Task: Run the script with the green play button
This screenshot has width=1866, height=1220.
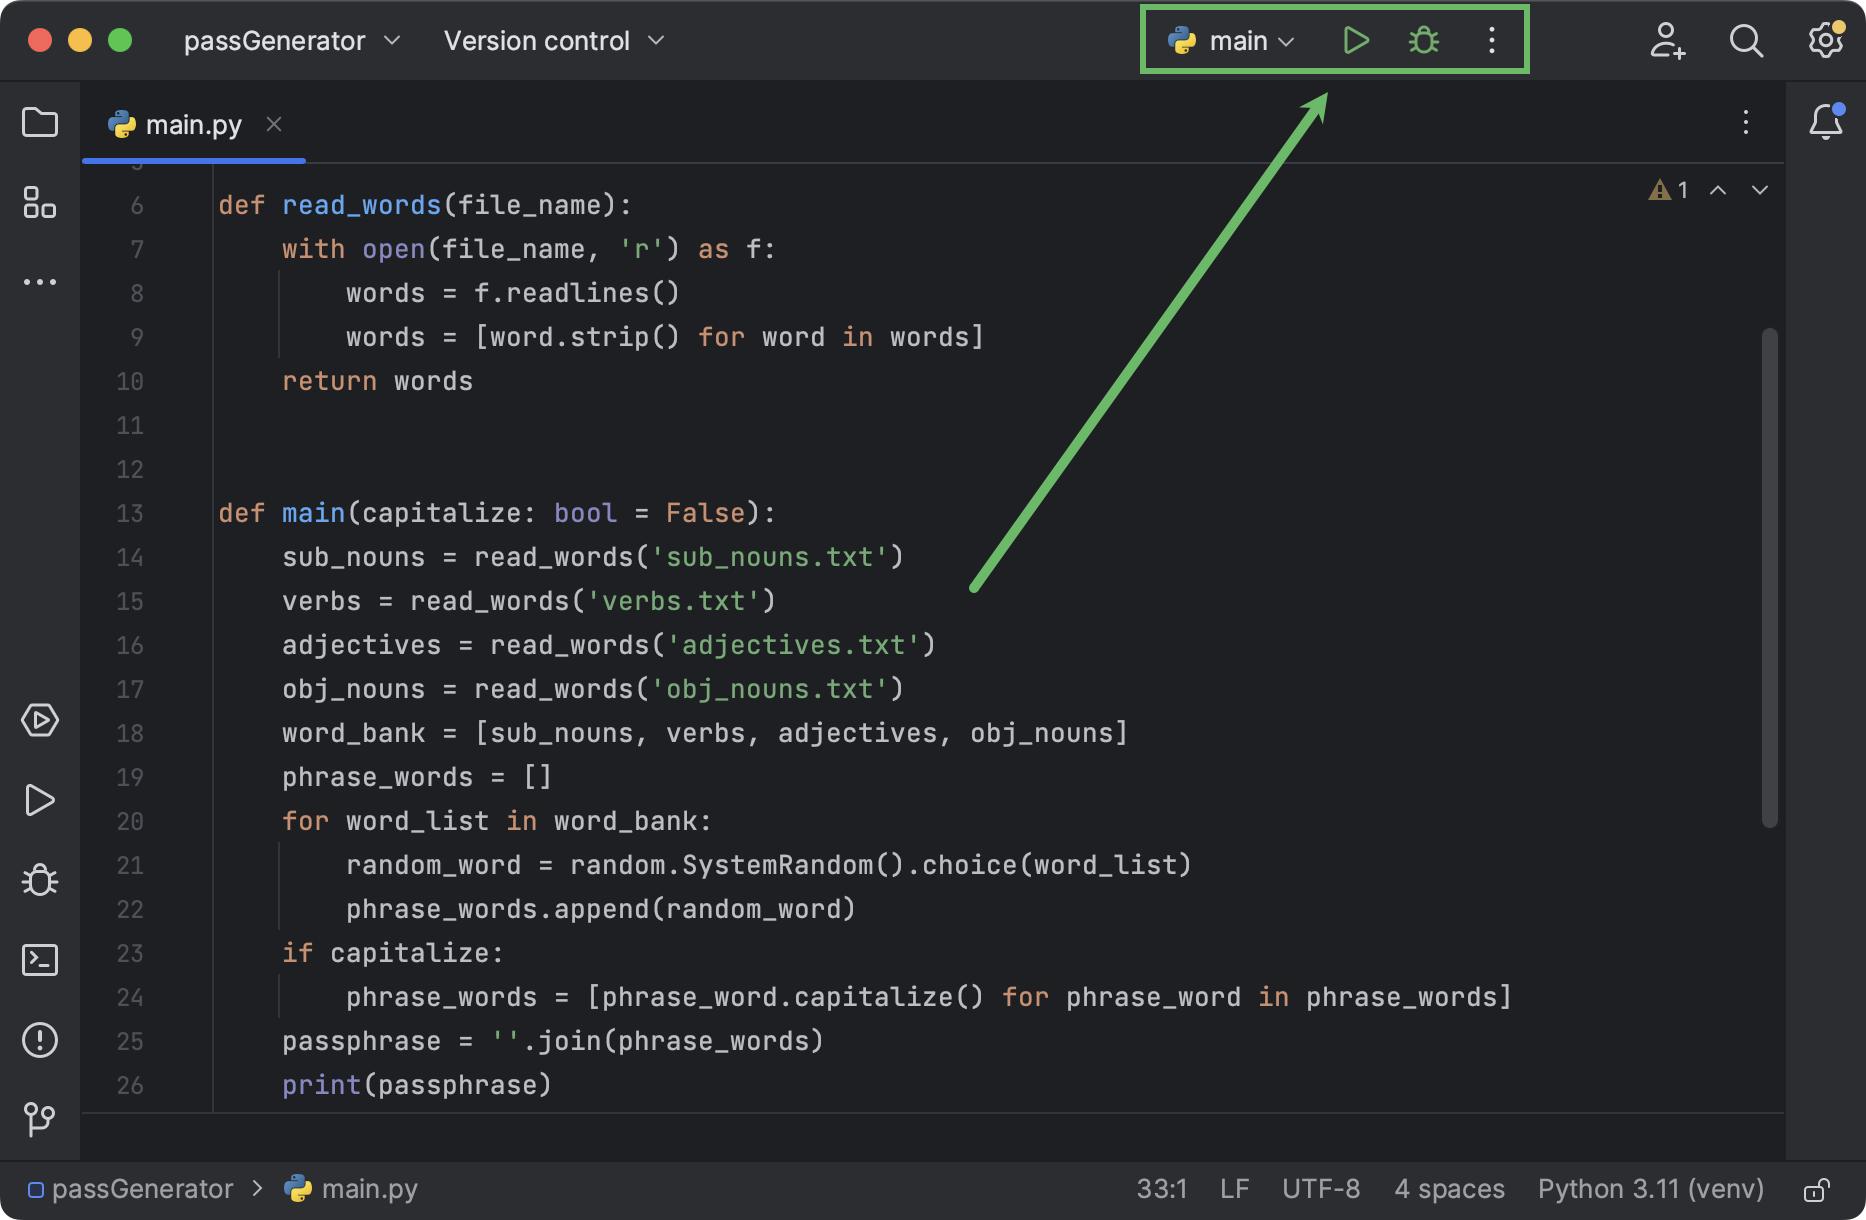Action: [1356, 40]
